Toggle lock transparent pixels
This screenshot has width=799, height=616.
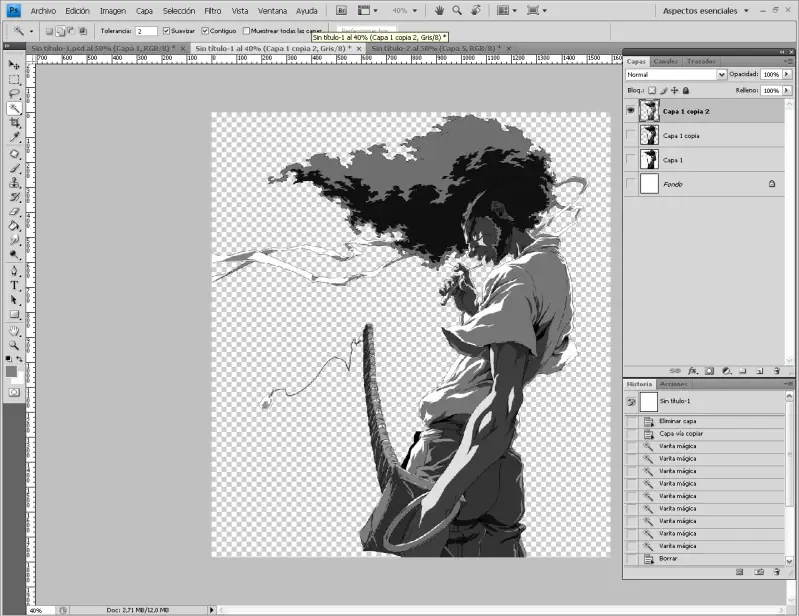(652, 90)
